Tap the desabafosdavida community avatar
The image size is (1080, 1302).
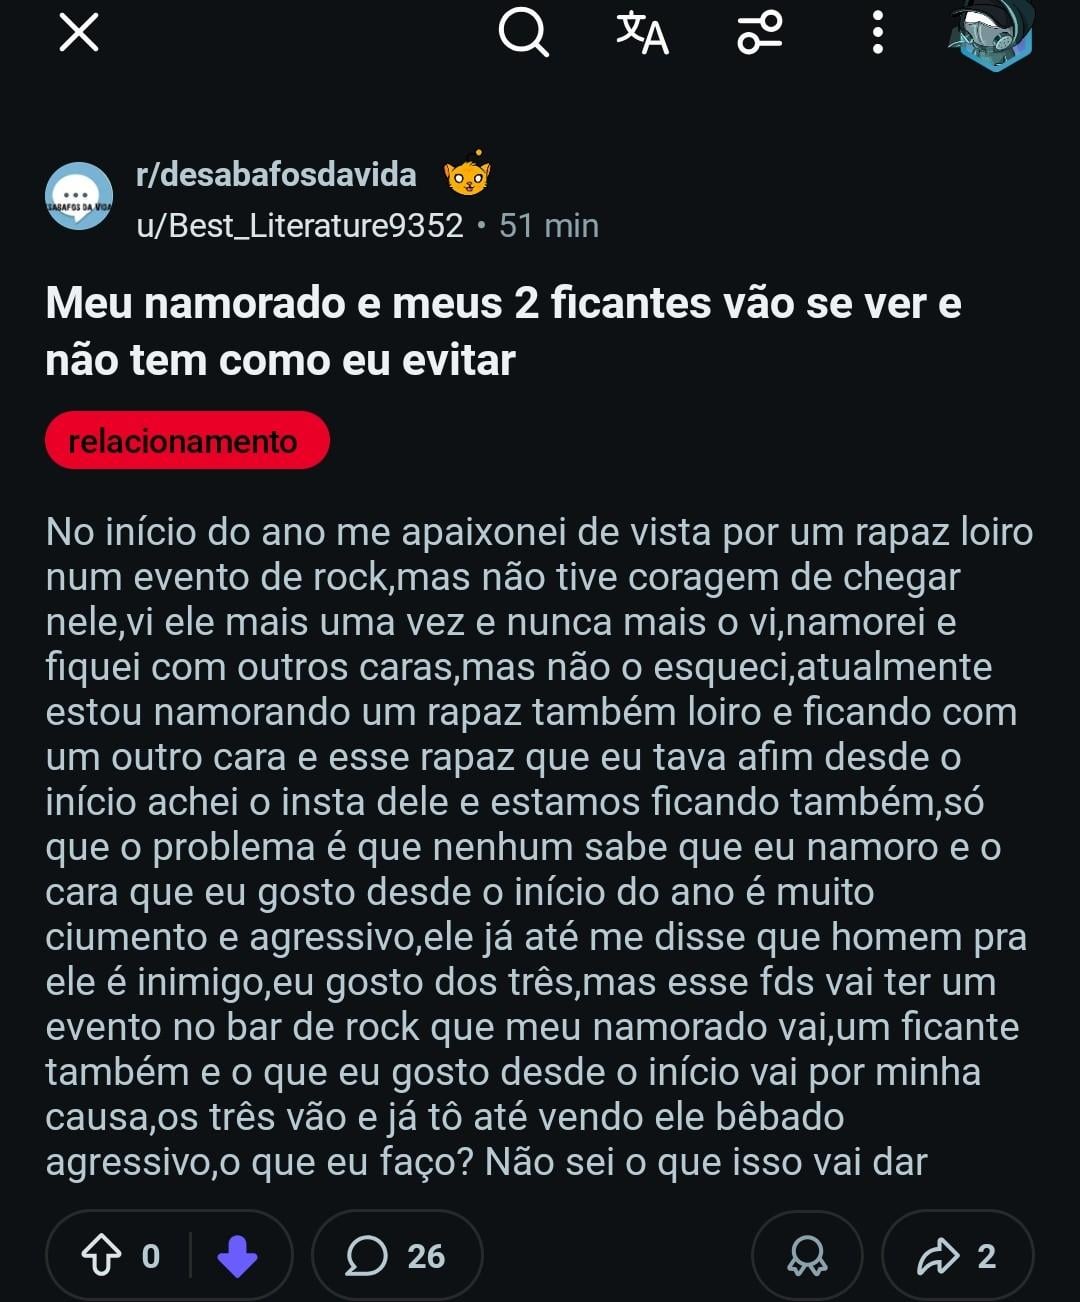pyautogui.click(x=79, y=196)
